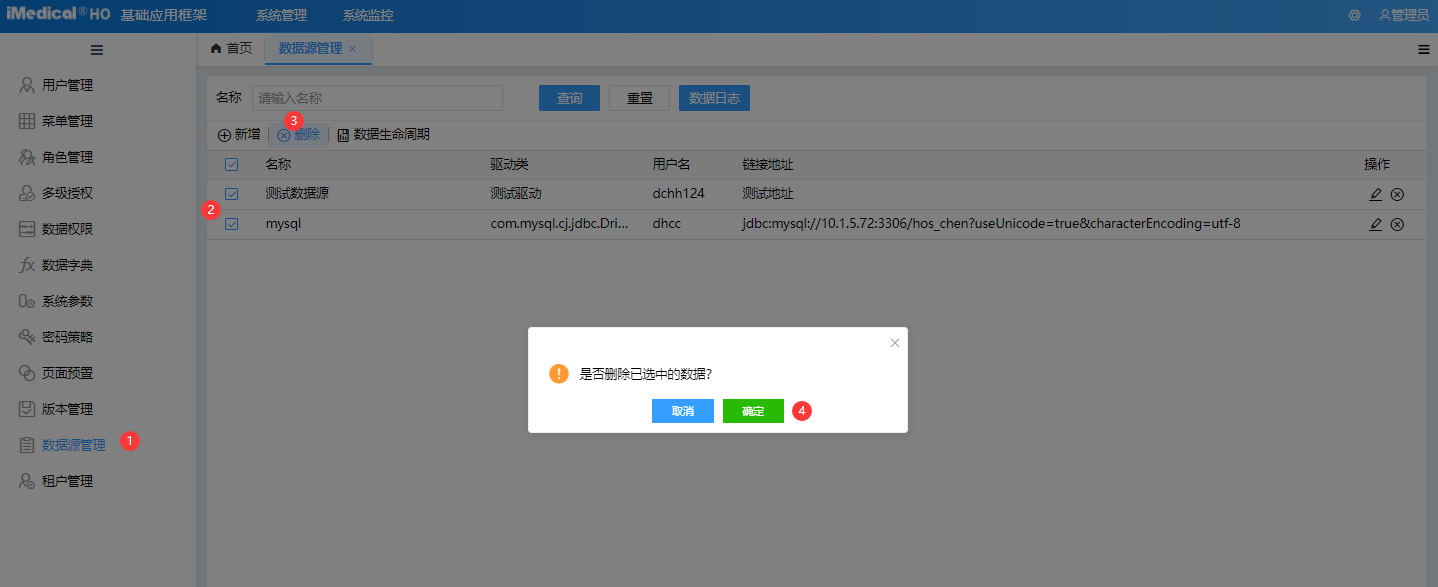Reset the search with 重置
The width and height of the screenshot is (1438, 587).
(x=639, y=97)
